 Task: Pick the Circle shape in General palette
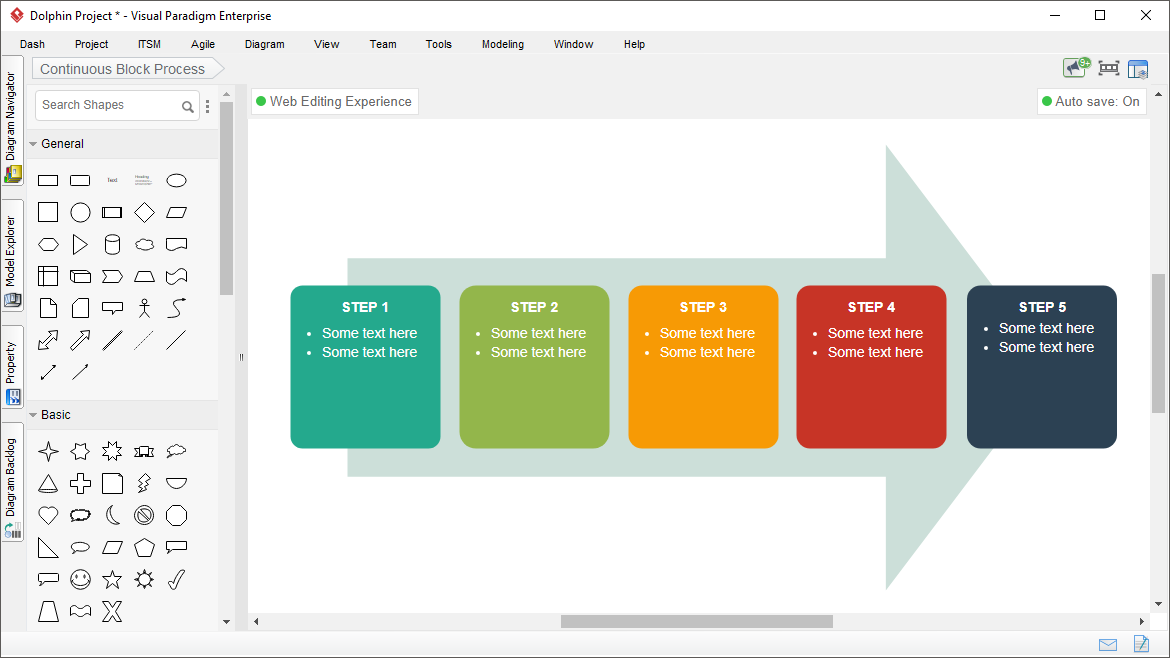[80, 213]
